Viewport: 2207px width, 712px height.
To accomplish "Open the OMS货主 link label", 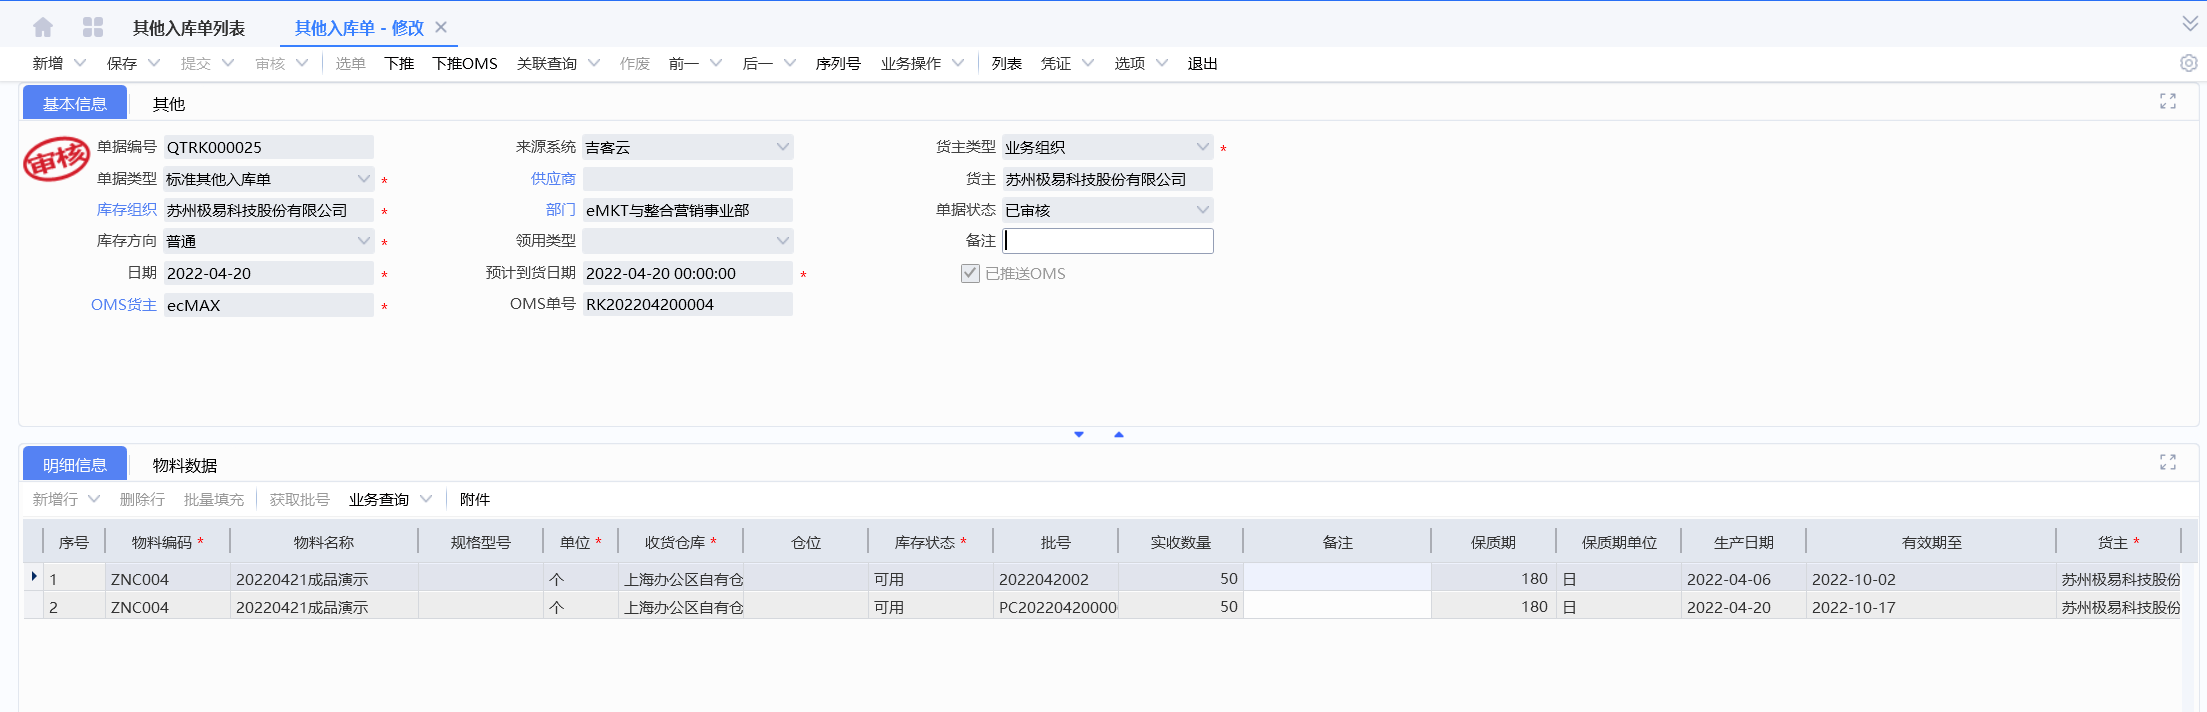I will (x=124, y=304).
